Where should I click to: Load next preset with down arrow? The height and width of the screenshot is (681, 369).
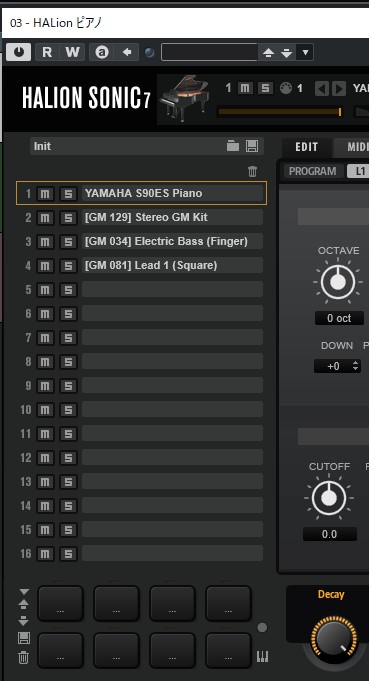click(x=287, y=53)
